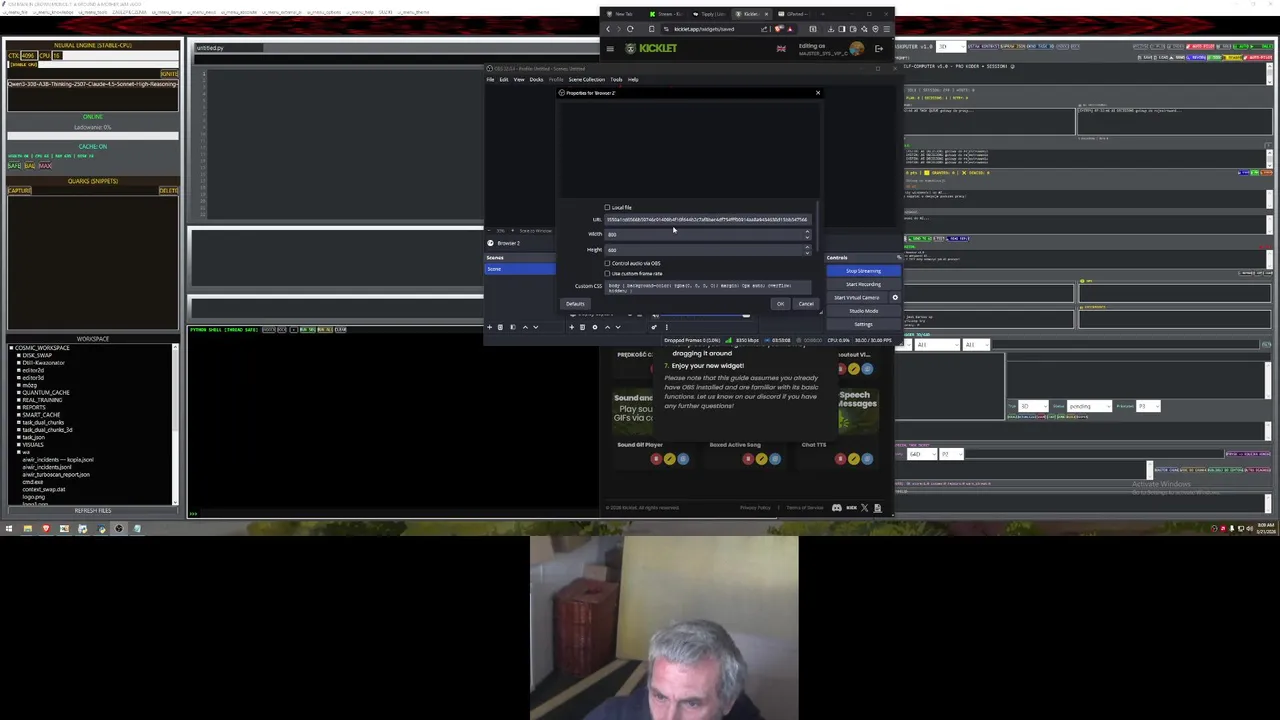Move source down in Sources toolbar

click(618, 327)
